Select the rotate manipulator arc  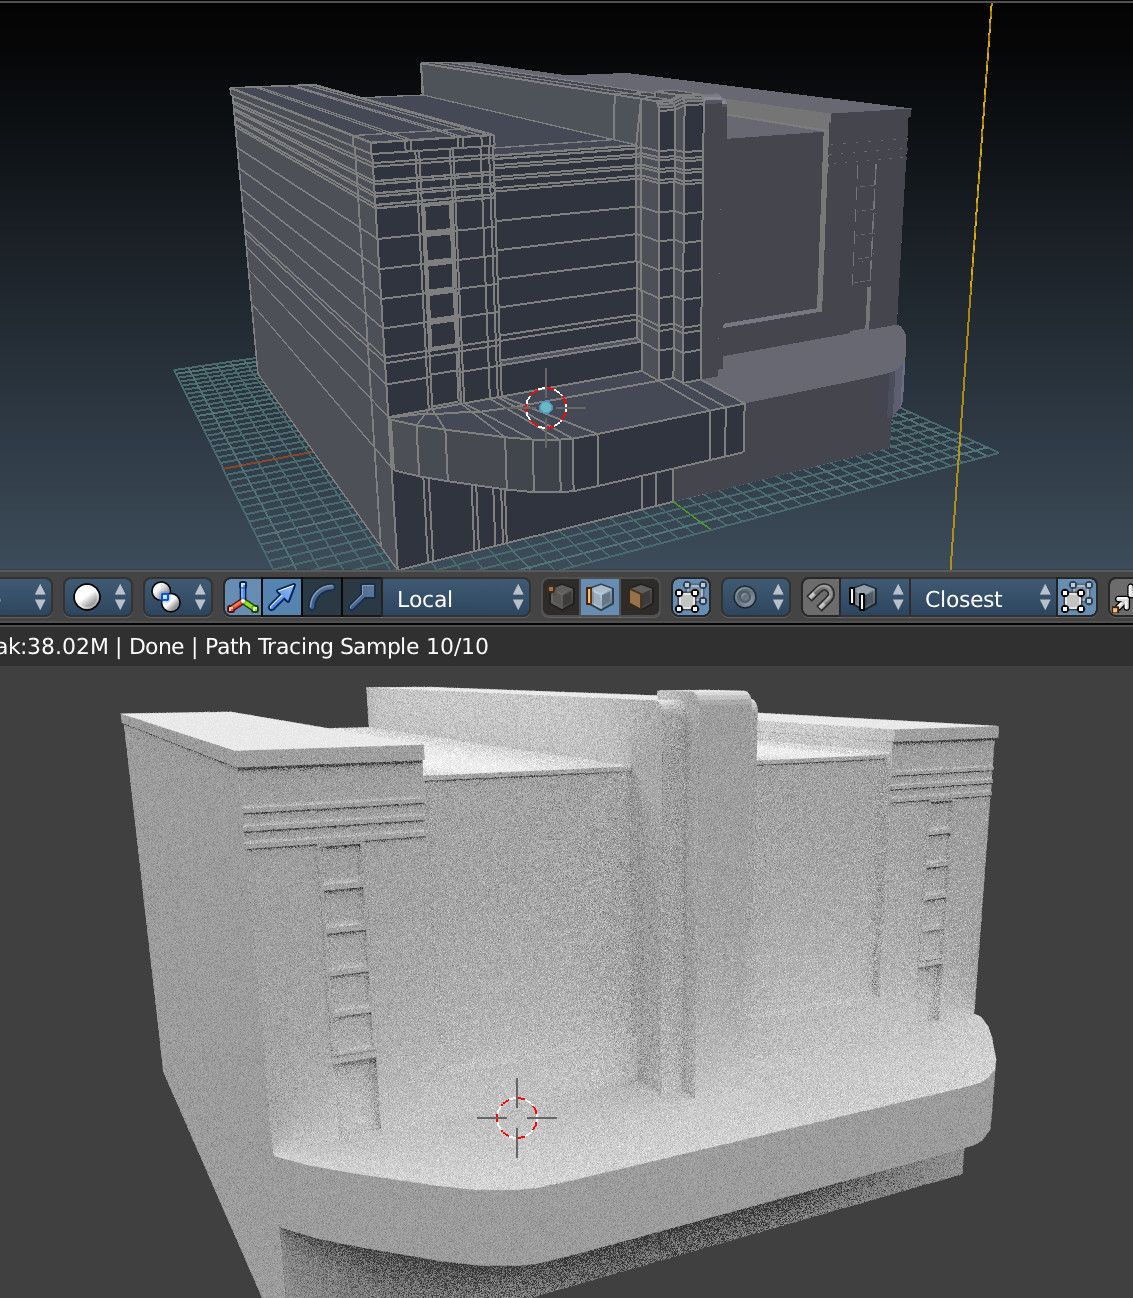click(322, 598)
